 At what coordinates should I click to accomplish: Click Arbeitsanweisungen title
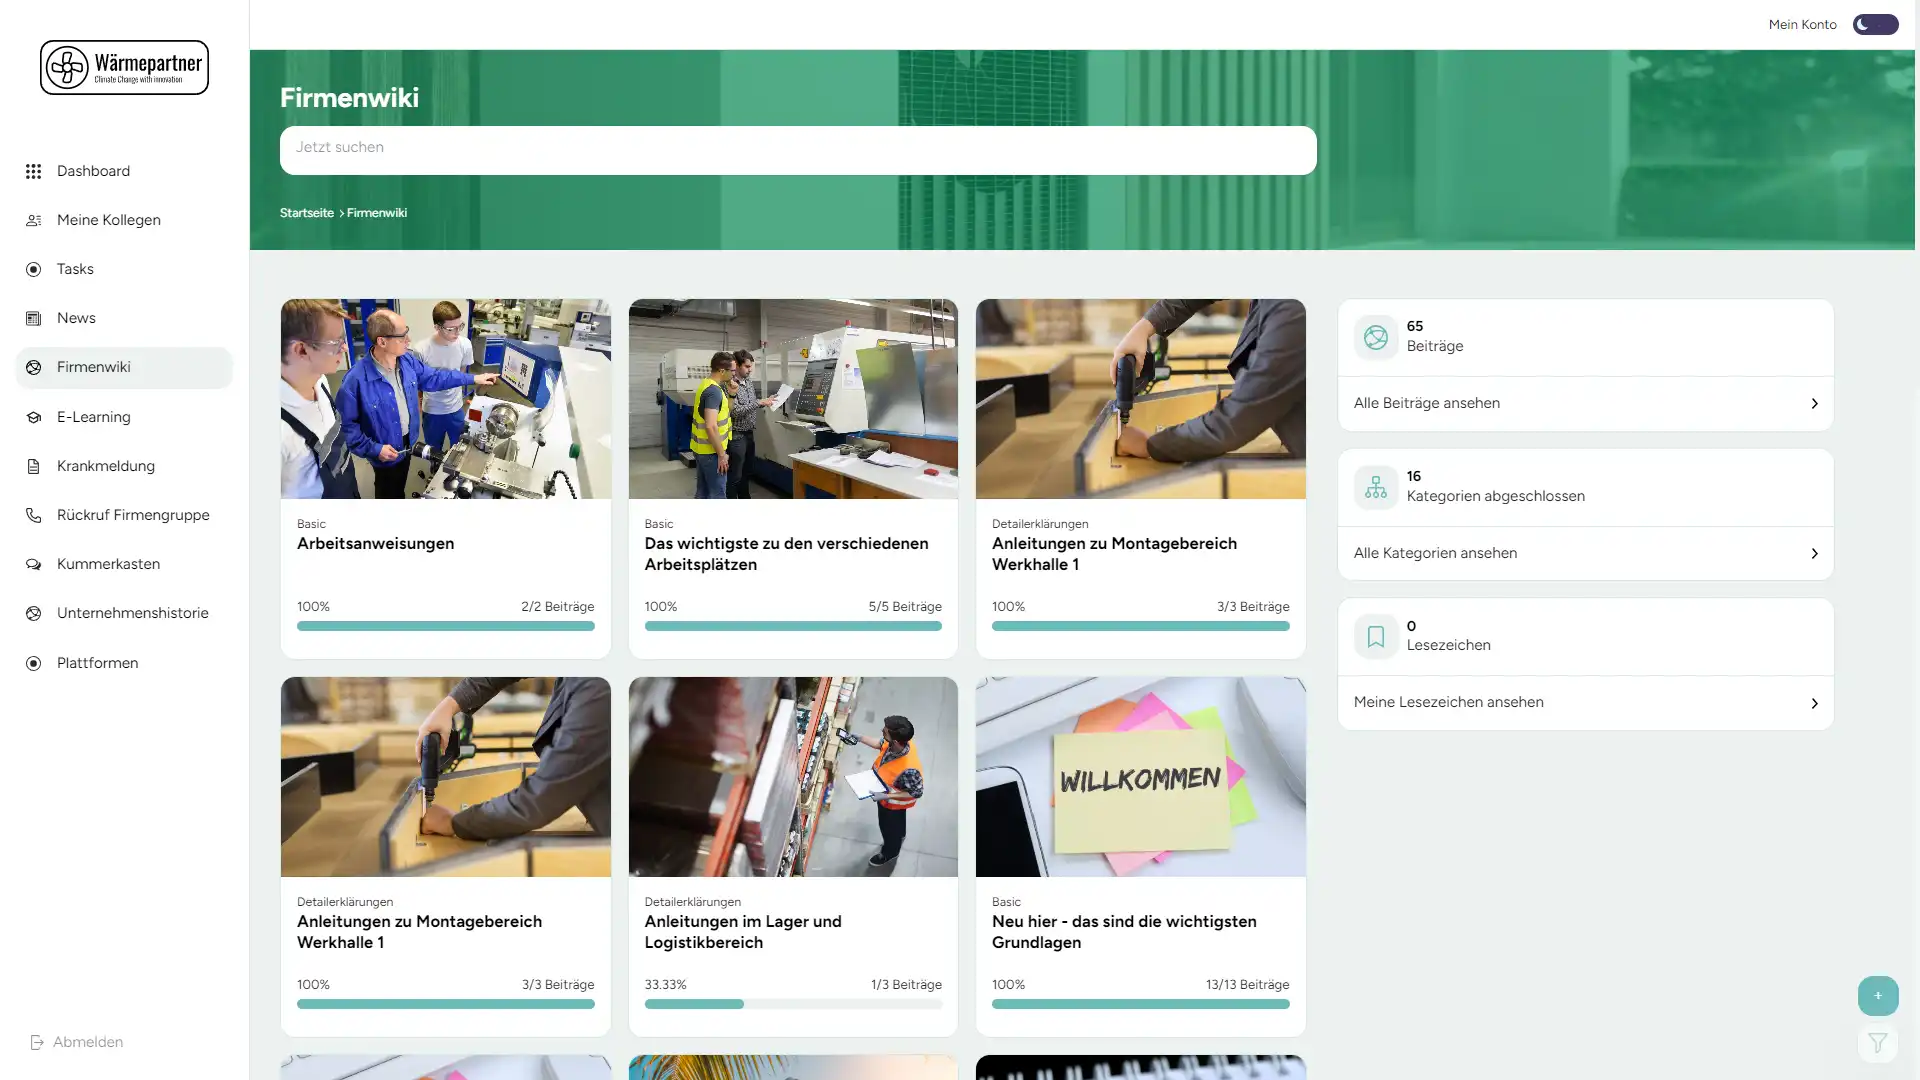pos(375,544)
